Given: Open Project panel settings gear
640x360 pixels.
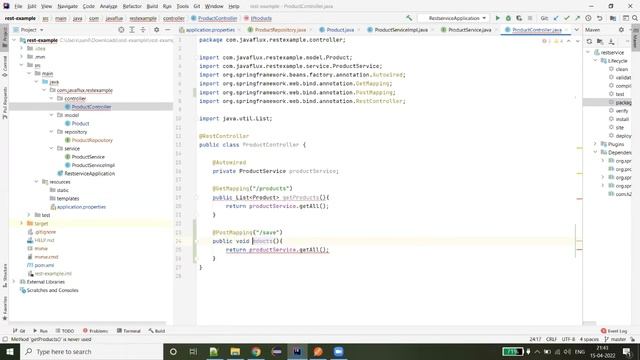Looking at the screenshot, I should click(156, 30).
